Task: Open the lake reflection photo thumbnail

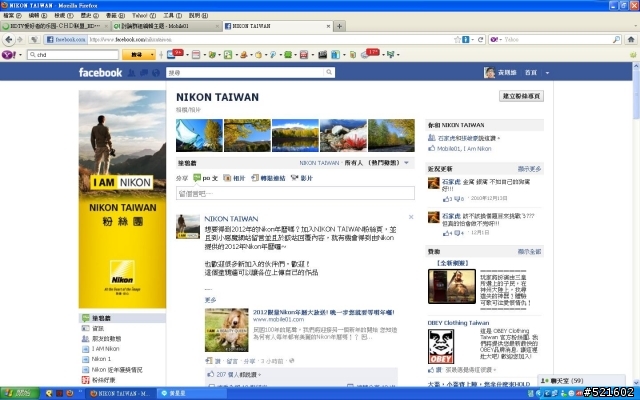Action: pyautogui.click(x=295, y=136)
